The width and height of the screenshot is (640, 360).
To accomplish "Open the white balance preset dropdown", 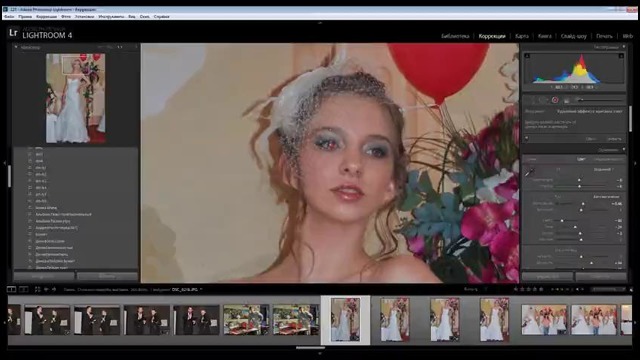I will point(604,169).
